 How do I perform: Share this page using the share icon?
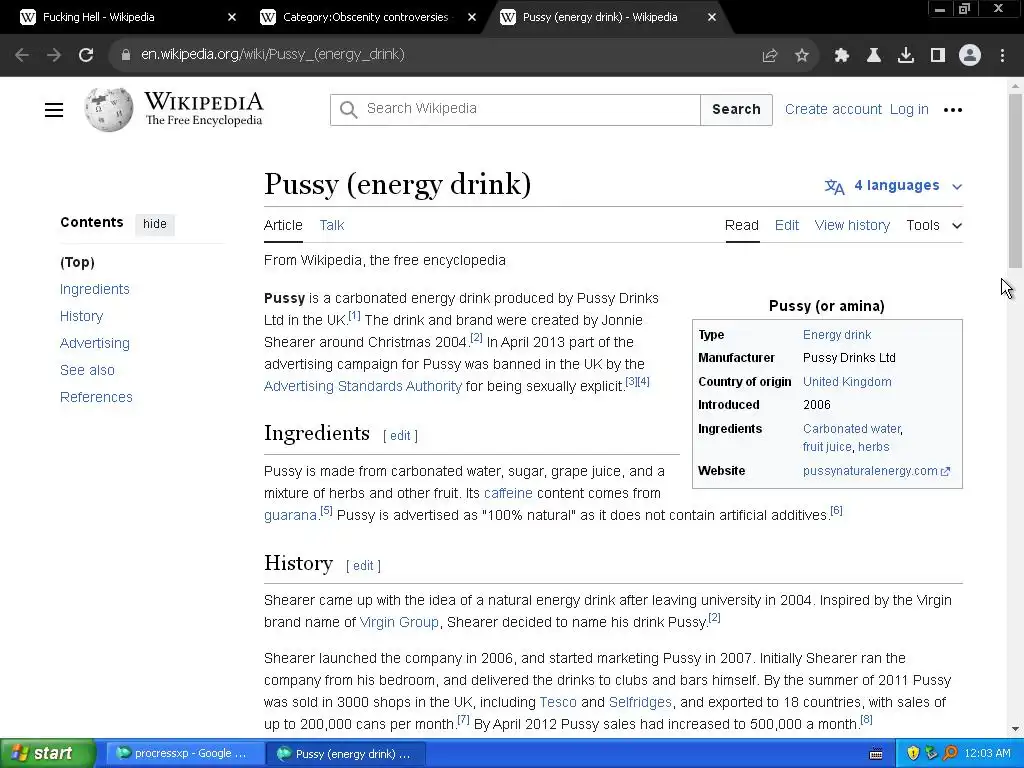coord(770,56)
